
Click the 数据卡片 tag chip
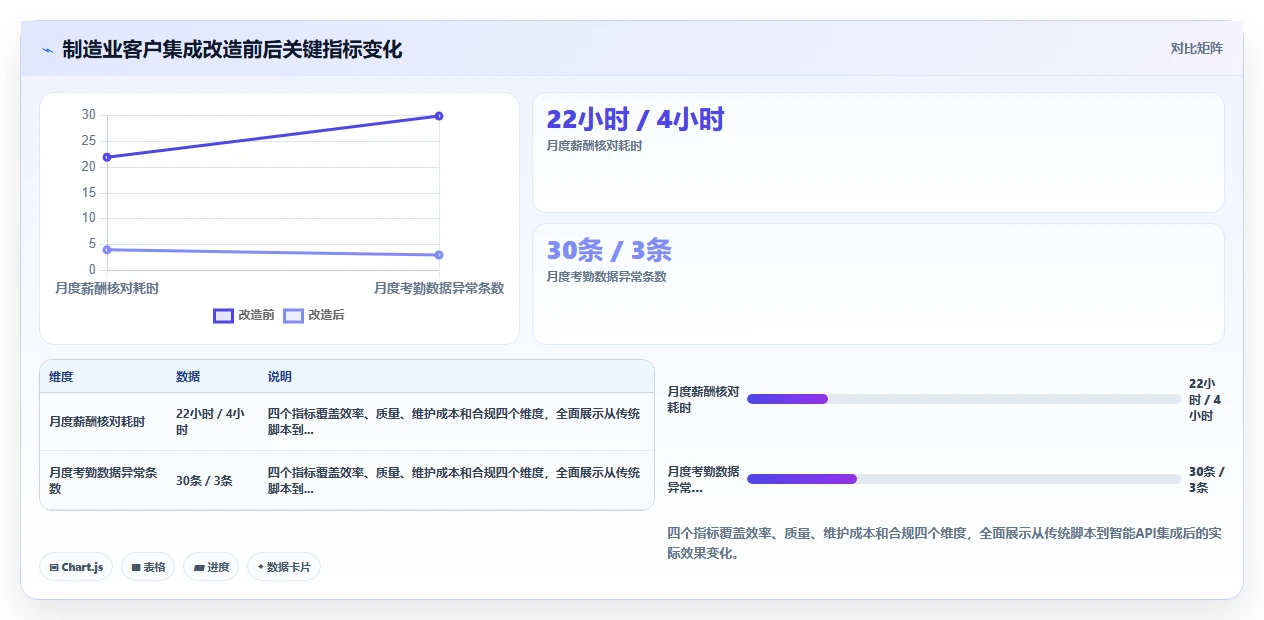pos(284,567)
